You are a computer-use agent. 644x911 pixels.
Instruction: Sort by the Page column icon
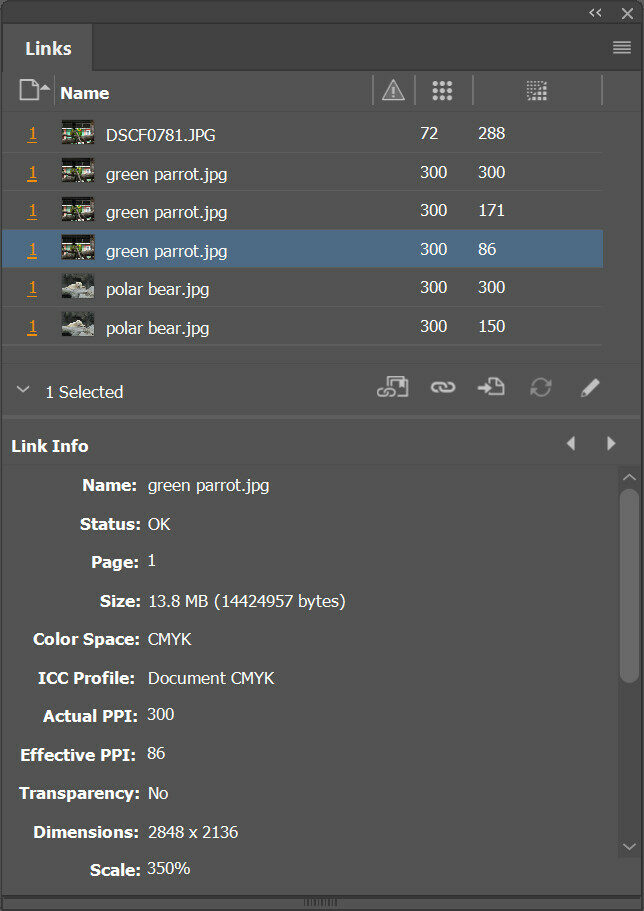29,91
